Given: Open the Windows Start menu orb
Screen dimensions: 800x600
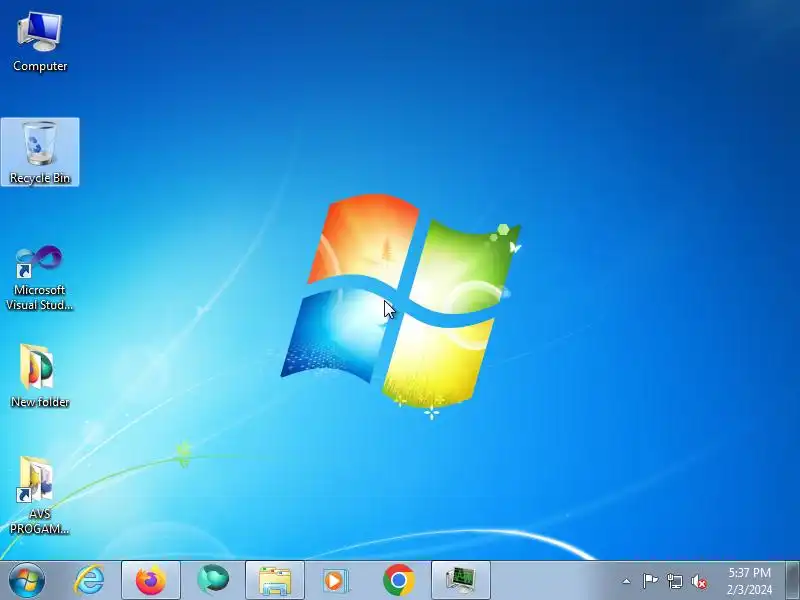Looking at the screenshot, I should [x=27, y=581].
